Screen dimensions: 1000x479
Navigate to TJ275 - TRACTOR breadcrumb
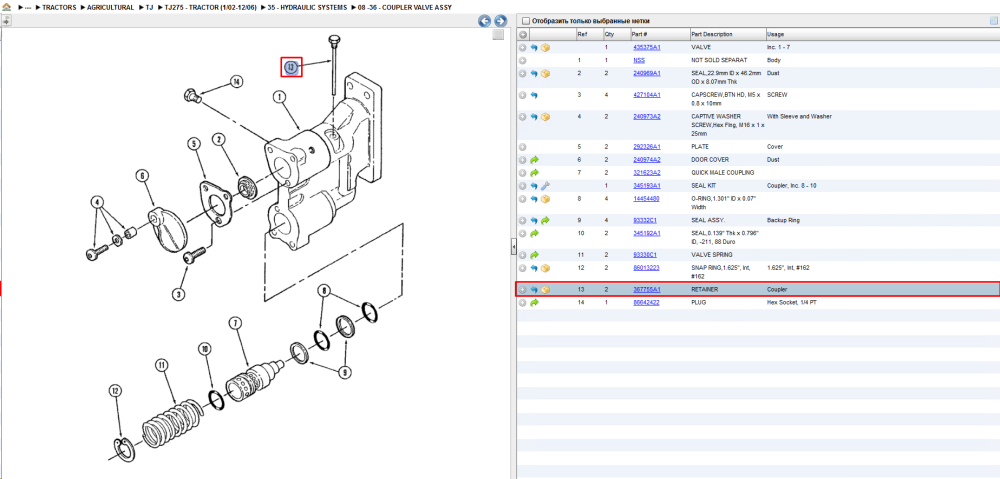(x=208, y=8)
